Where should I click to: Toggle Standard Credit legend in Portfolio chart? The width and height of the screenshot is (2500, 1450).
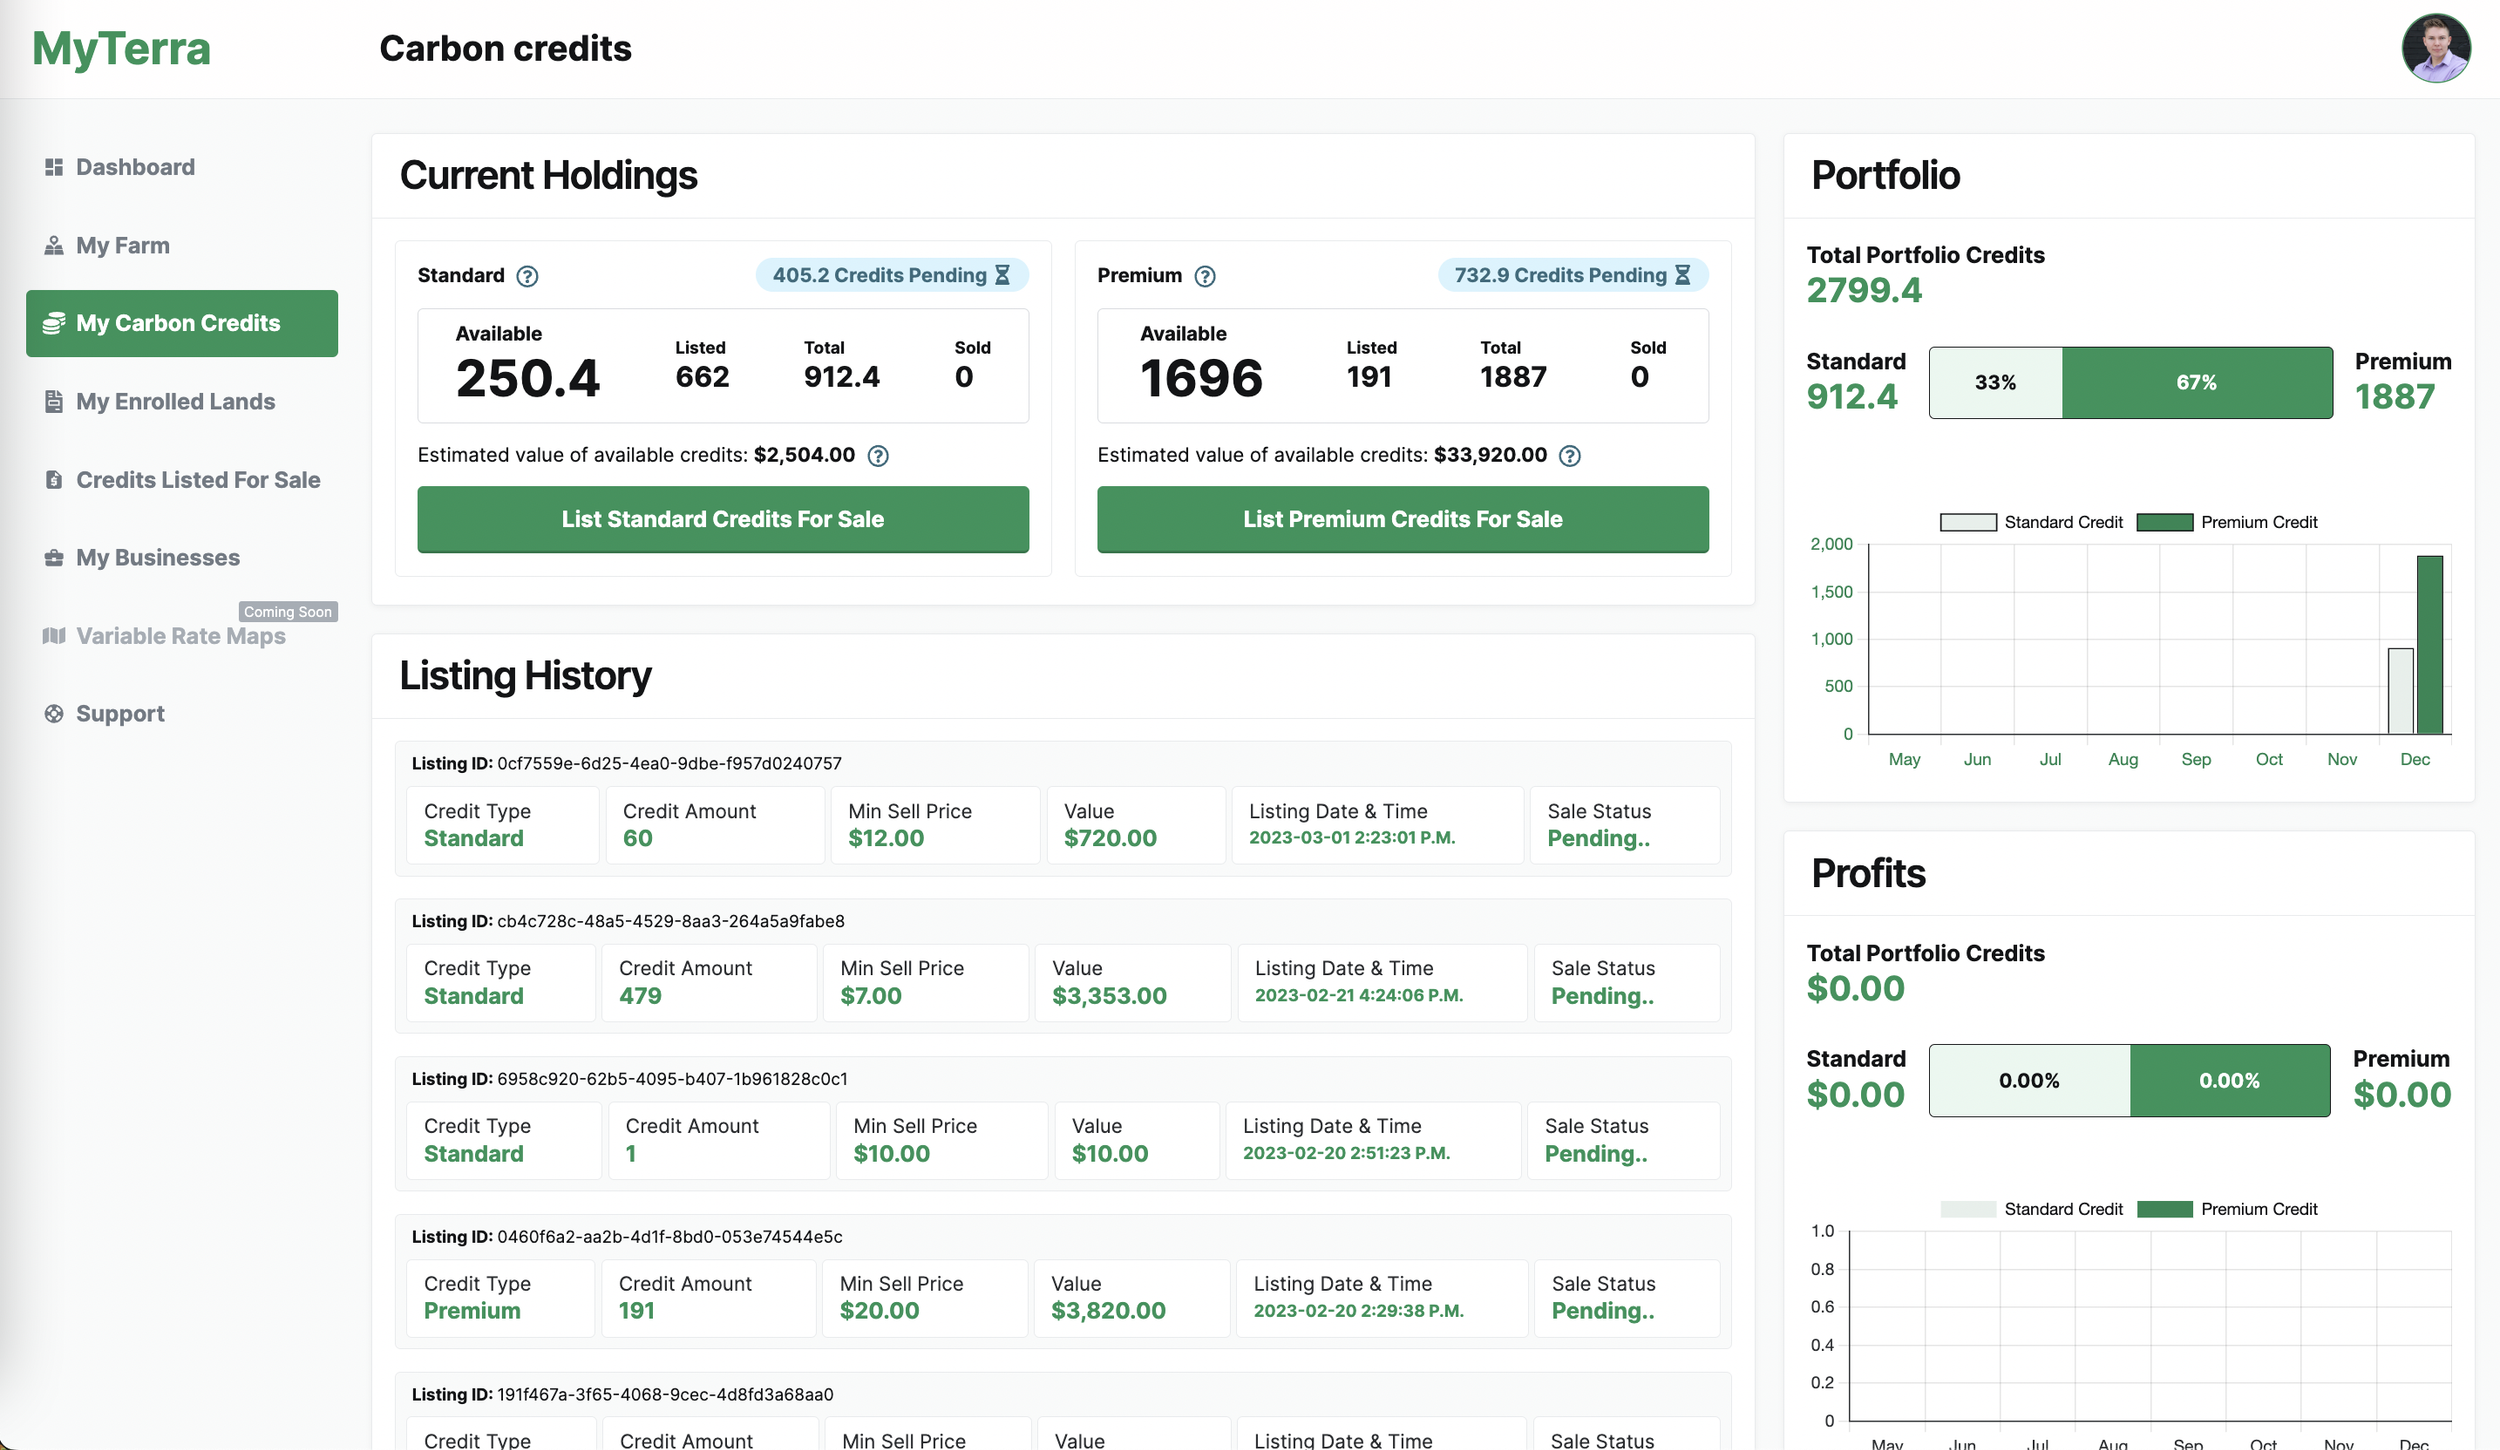coord(2030,523)
